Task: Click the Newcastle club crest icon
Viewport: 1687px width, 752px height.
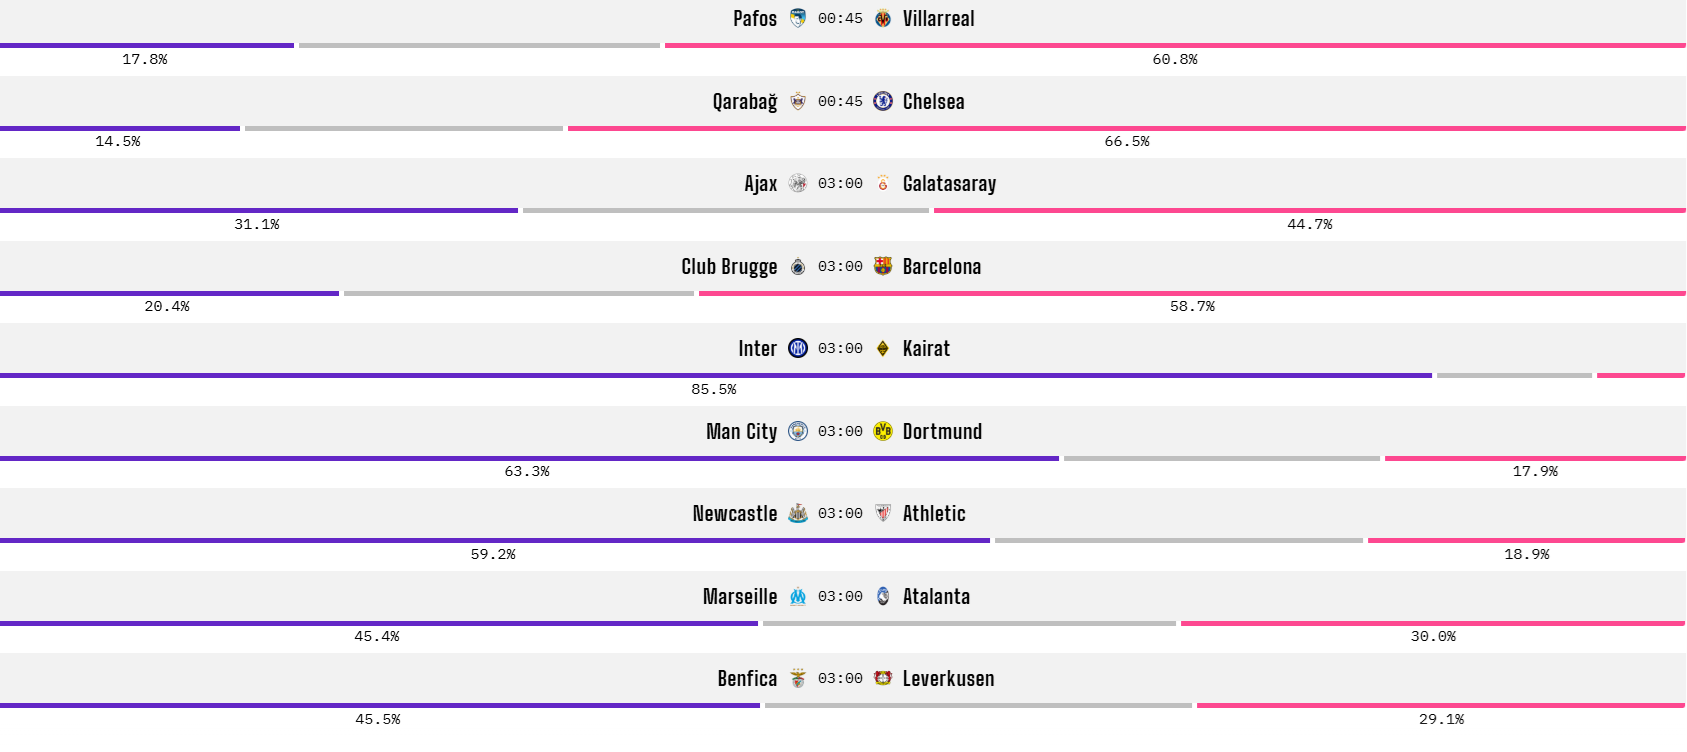Action: pyautogui.click(x=798, y=513)
